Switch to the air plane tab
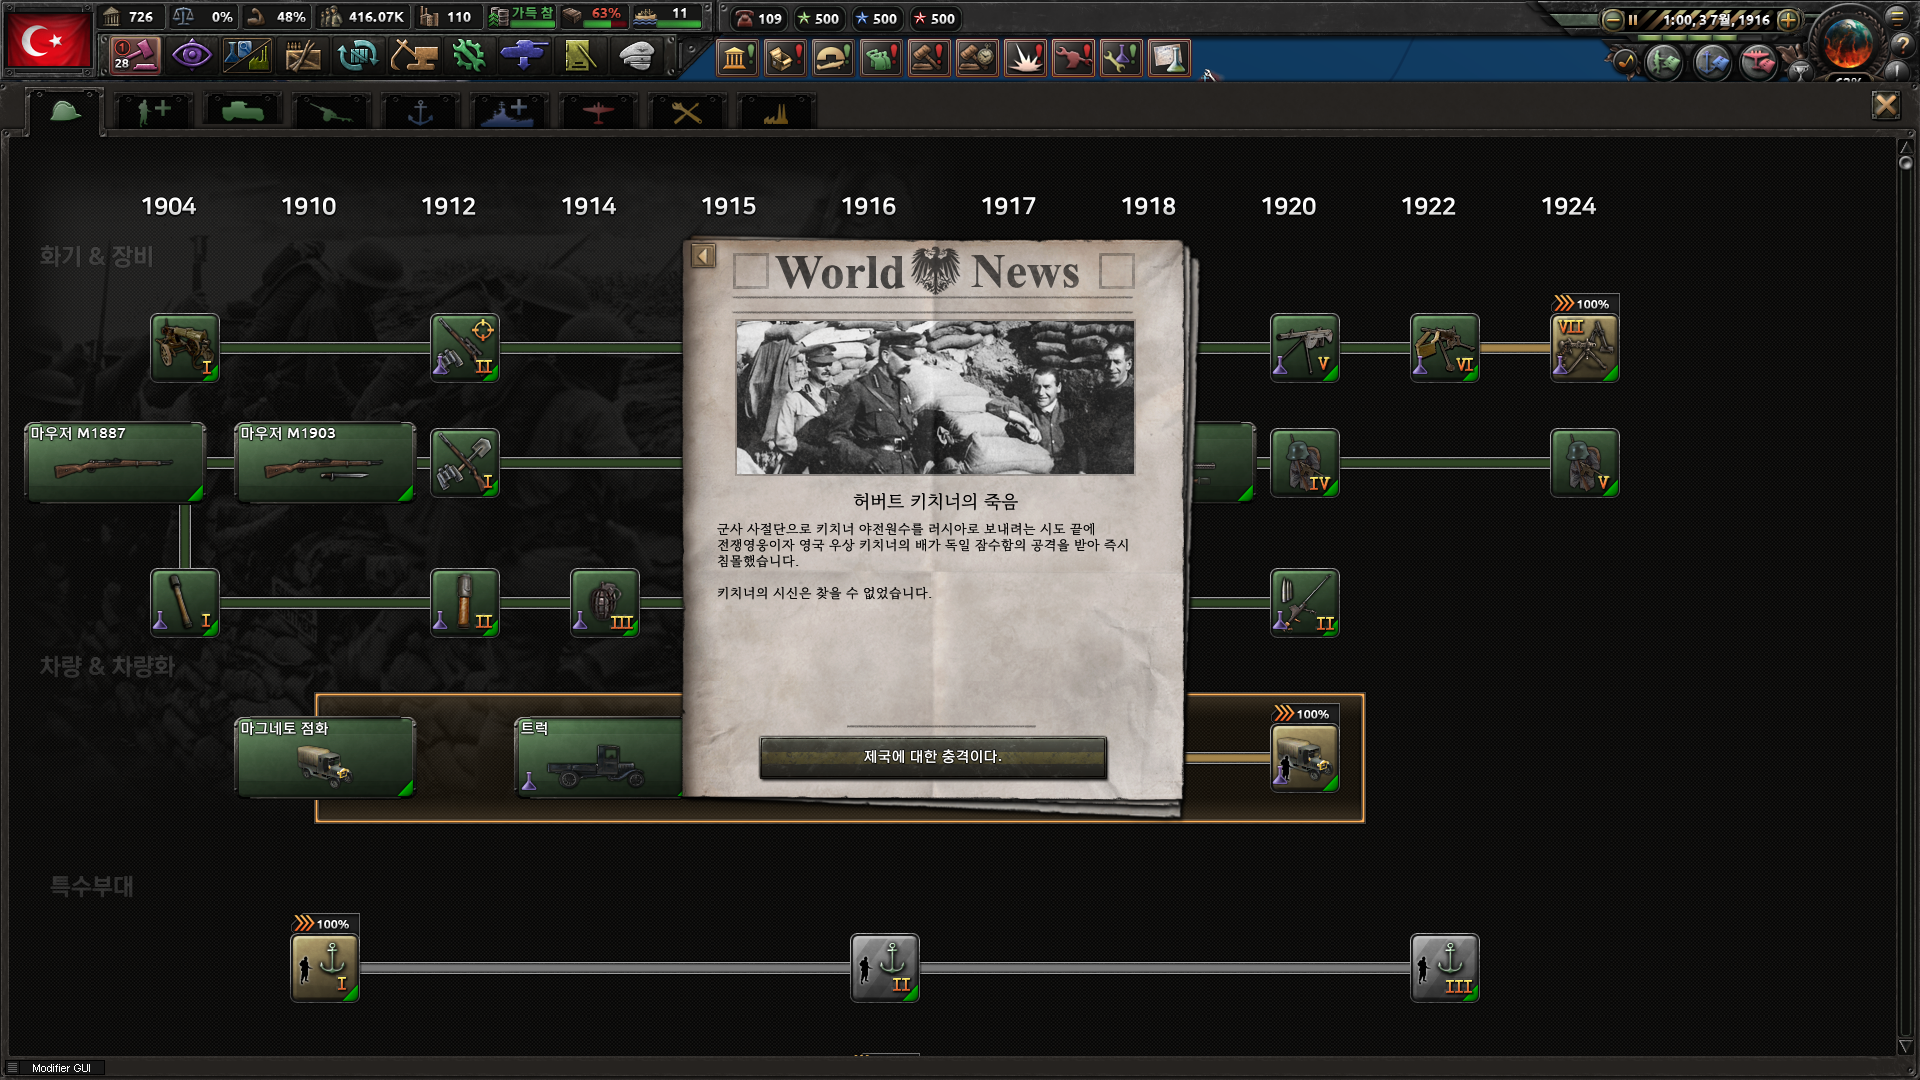 point(598,111)
